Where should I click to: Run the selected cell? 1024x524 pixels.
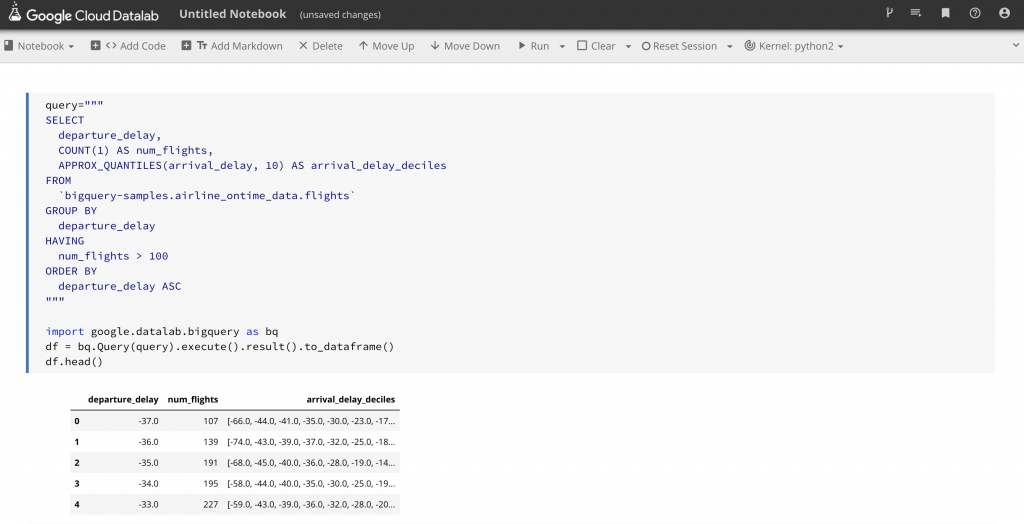(x=534, y=46)
